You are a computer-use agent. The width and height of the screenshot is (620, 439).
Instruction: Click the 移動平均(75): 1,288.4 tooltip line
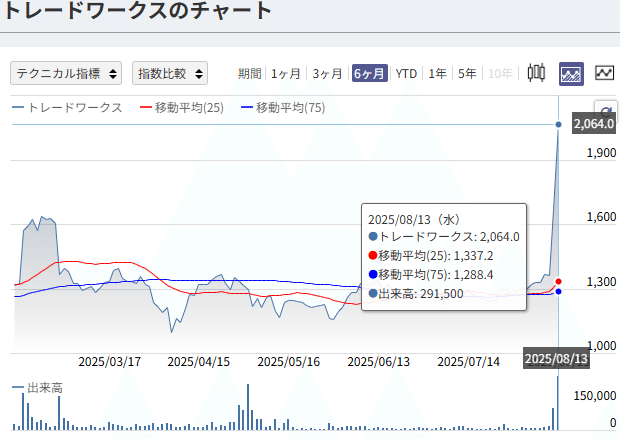coord(431,275)
